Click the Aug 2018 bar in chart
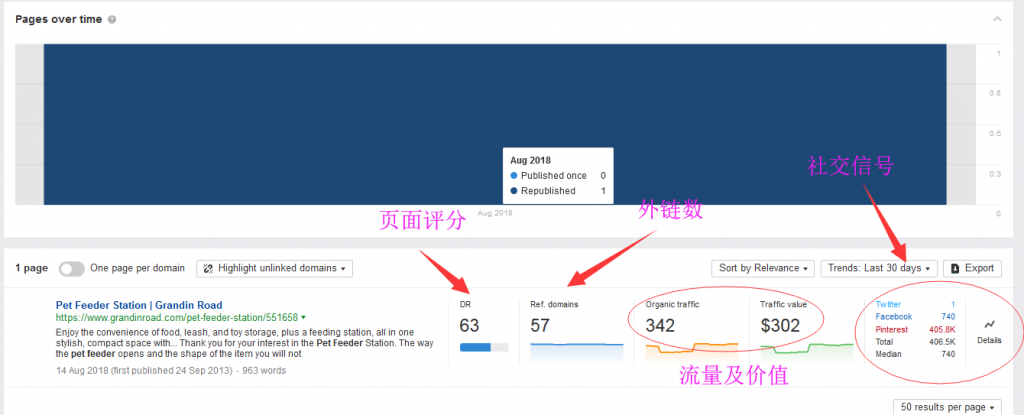The image size is (1024, 415). (x=495, y=124)
